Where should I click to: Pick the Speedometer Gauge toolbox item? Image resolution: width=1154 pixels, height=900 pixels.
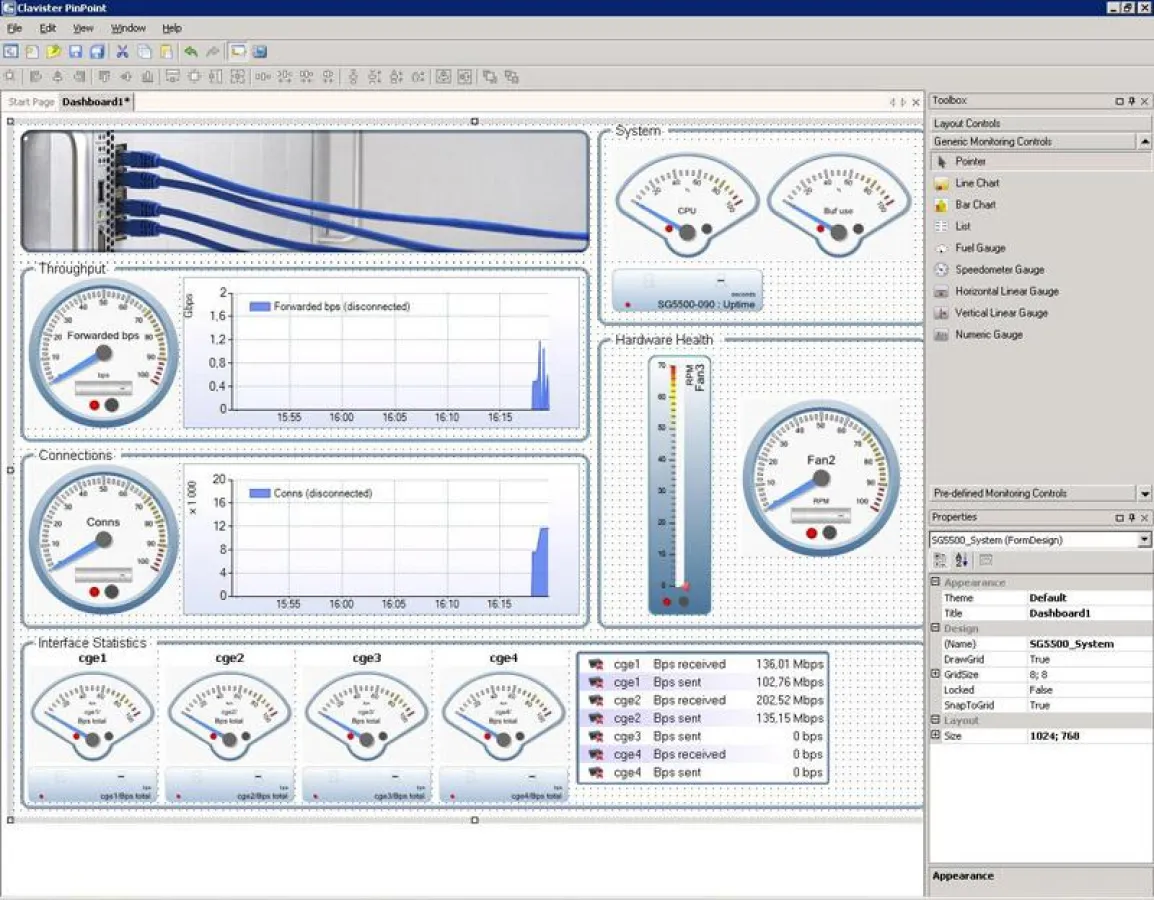[998, 270]
